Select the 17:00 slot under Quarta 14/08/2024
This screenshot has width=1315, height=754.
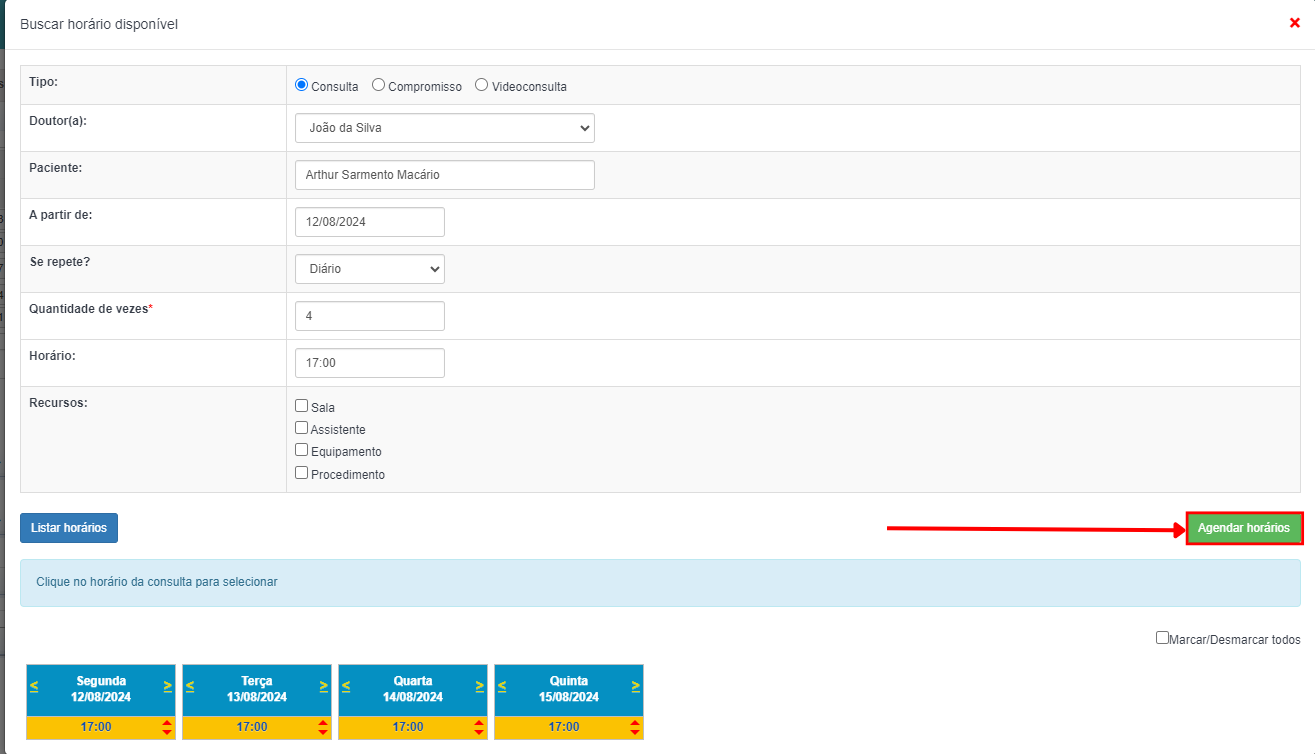pos(408,727)
